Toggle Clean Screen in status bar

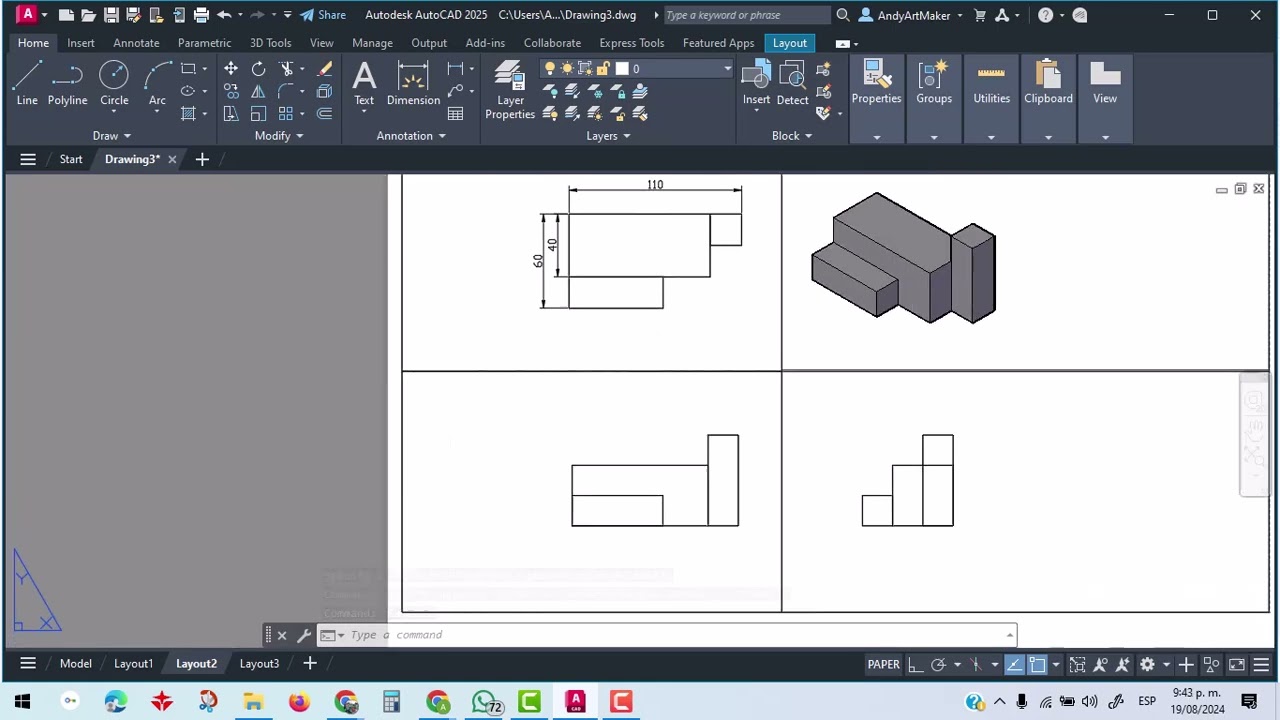tap(1237, 664)
